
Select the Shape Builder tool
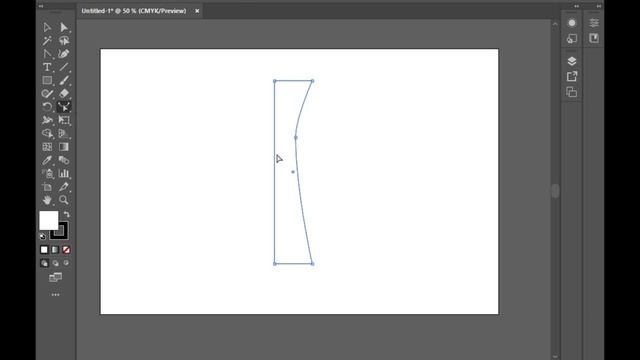[x=47, y=133]
